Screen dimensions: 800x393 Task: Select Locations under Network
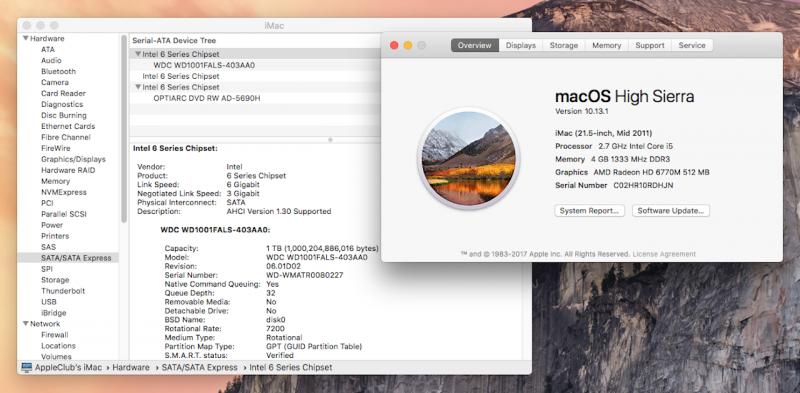coord(58,346)
